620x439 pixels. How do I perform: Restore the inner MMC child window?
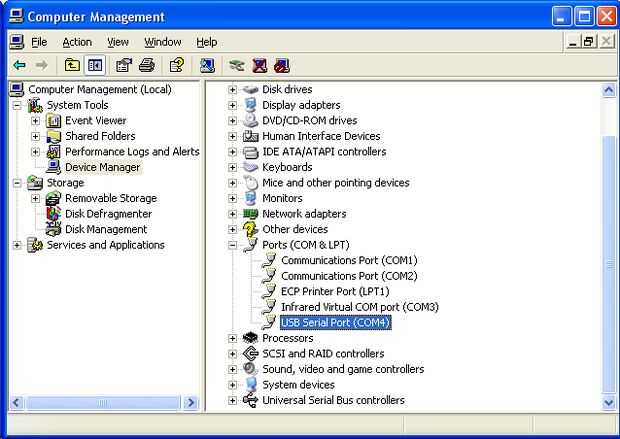click(589, 41)
